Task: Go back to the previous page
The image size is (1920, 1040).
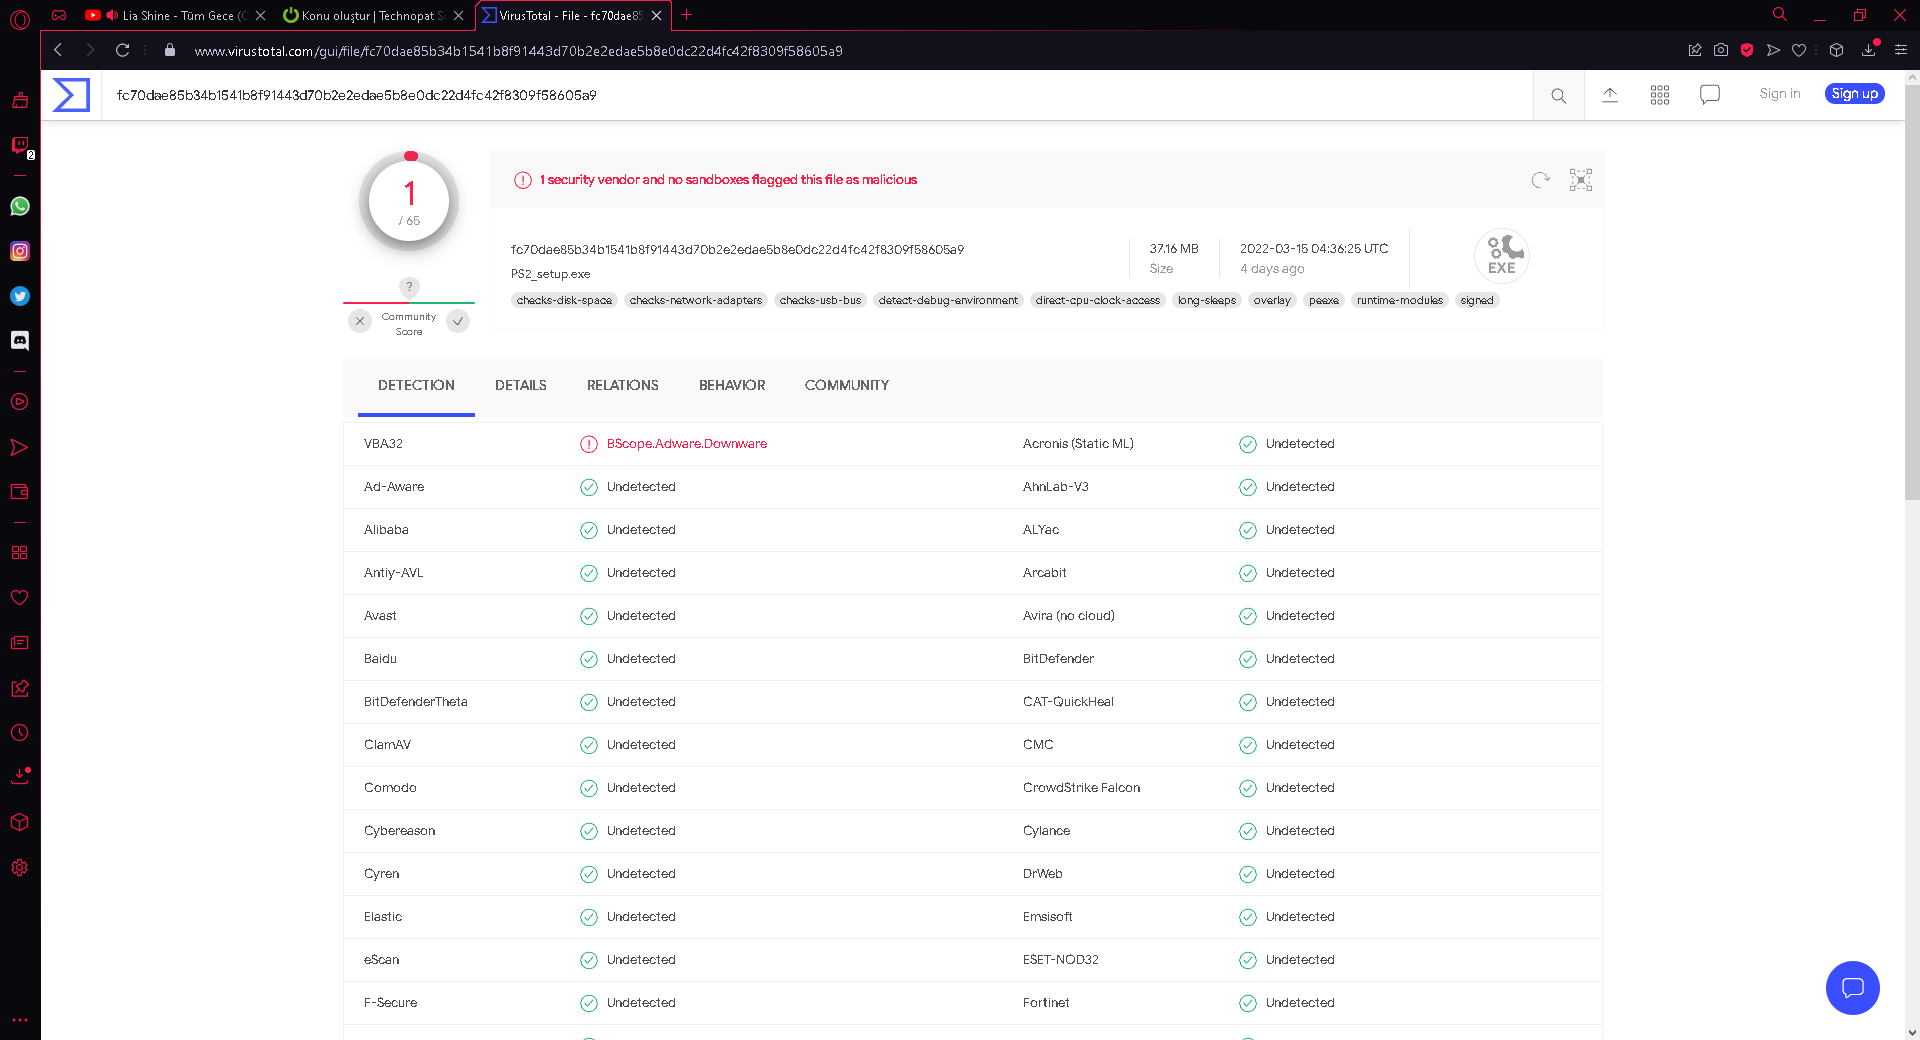Action: click(x=58, y=50)
